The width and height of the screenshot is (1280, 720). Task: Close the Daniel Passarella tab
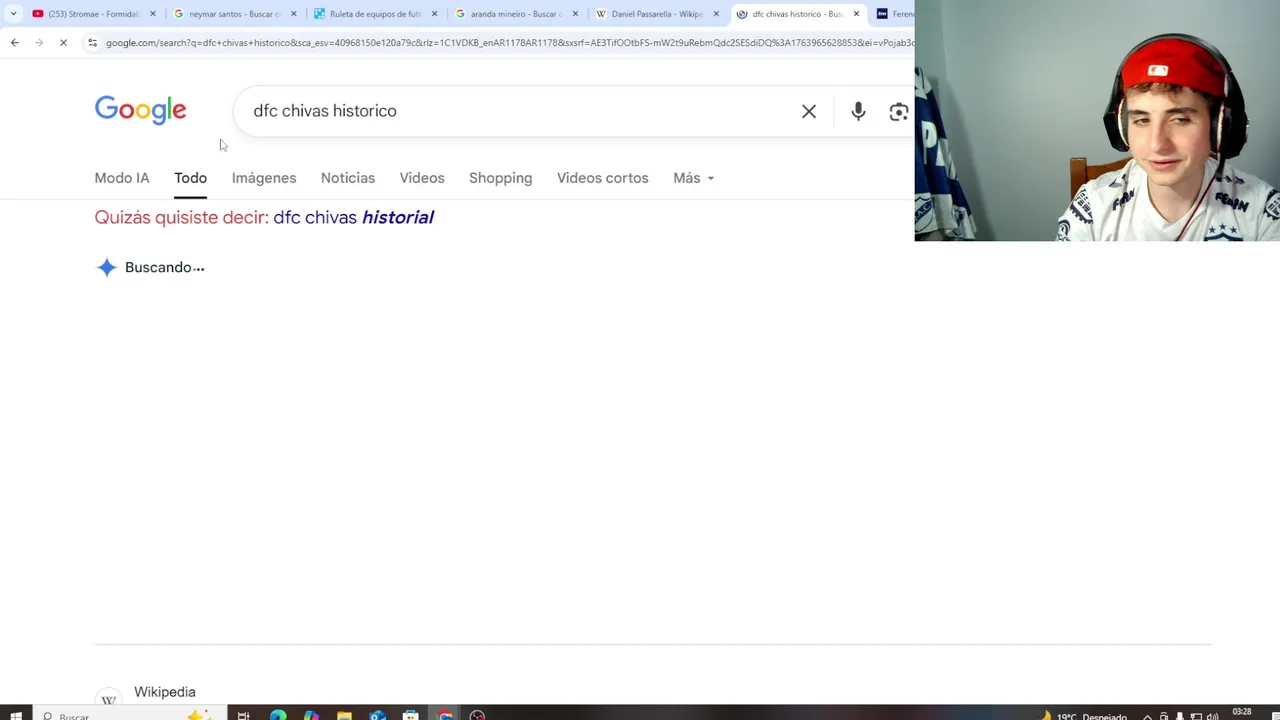[716, 14]
